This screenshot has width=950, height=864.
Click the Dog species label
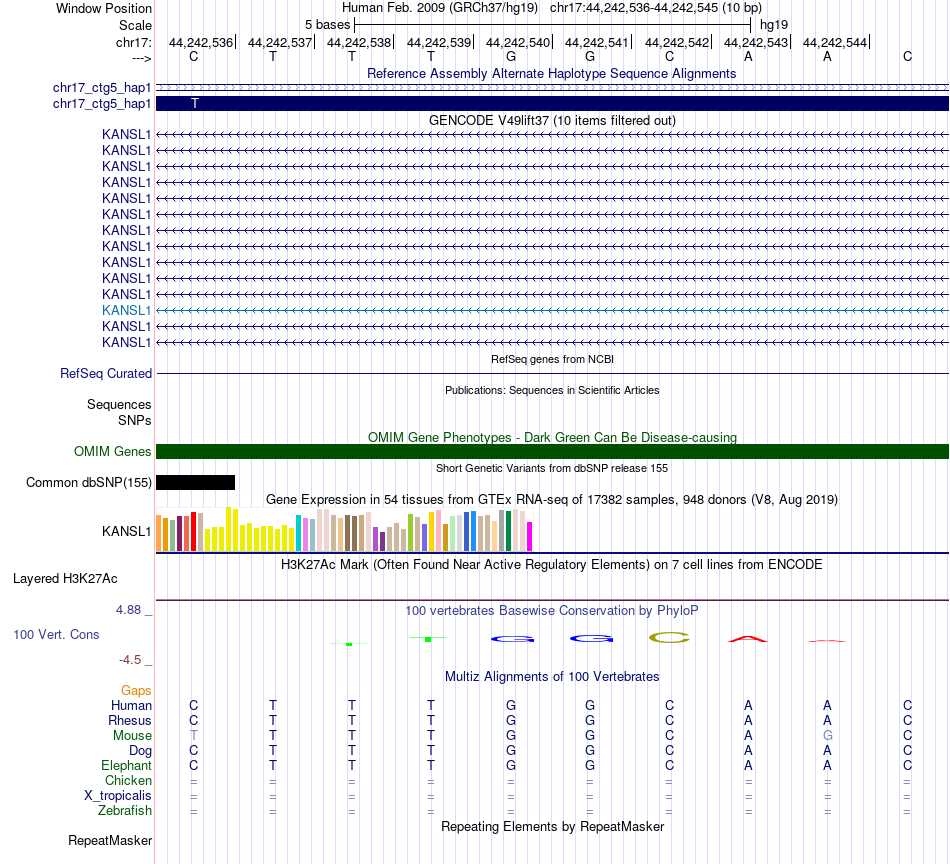[x=140, y=751]
